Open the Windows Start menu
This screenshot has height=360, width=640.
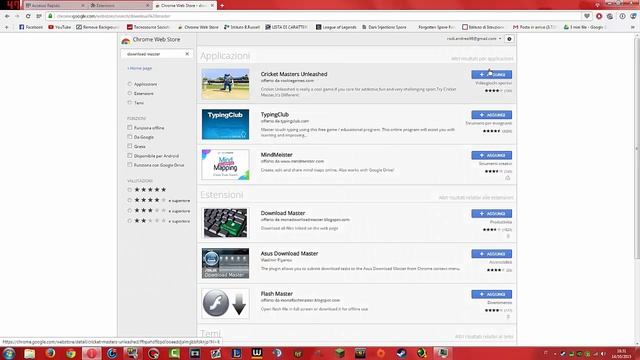pos(9,353)
